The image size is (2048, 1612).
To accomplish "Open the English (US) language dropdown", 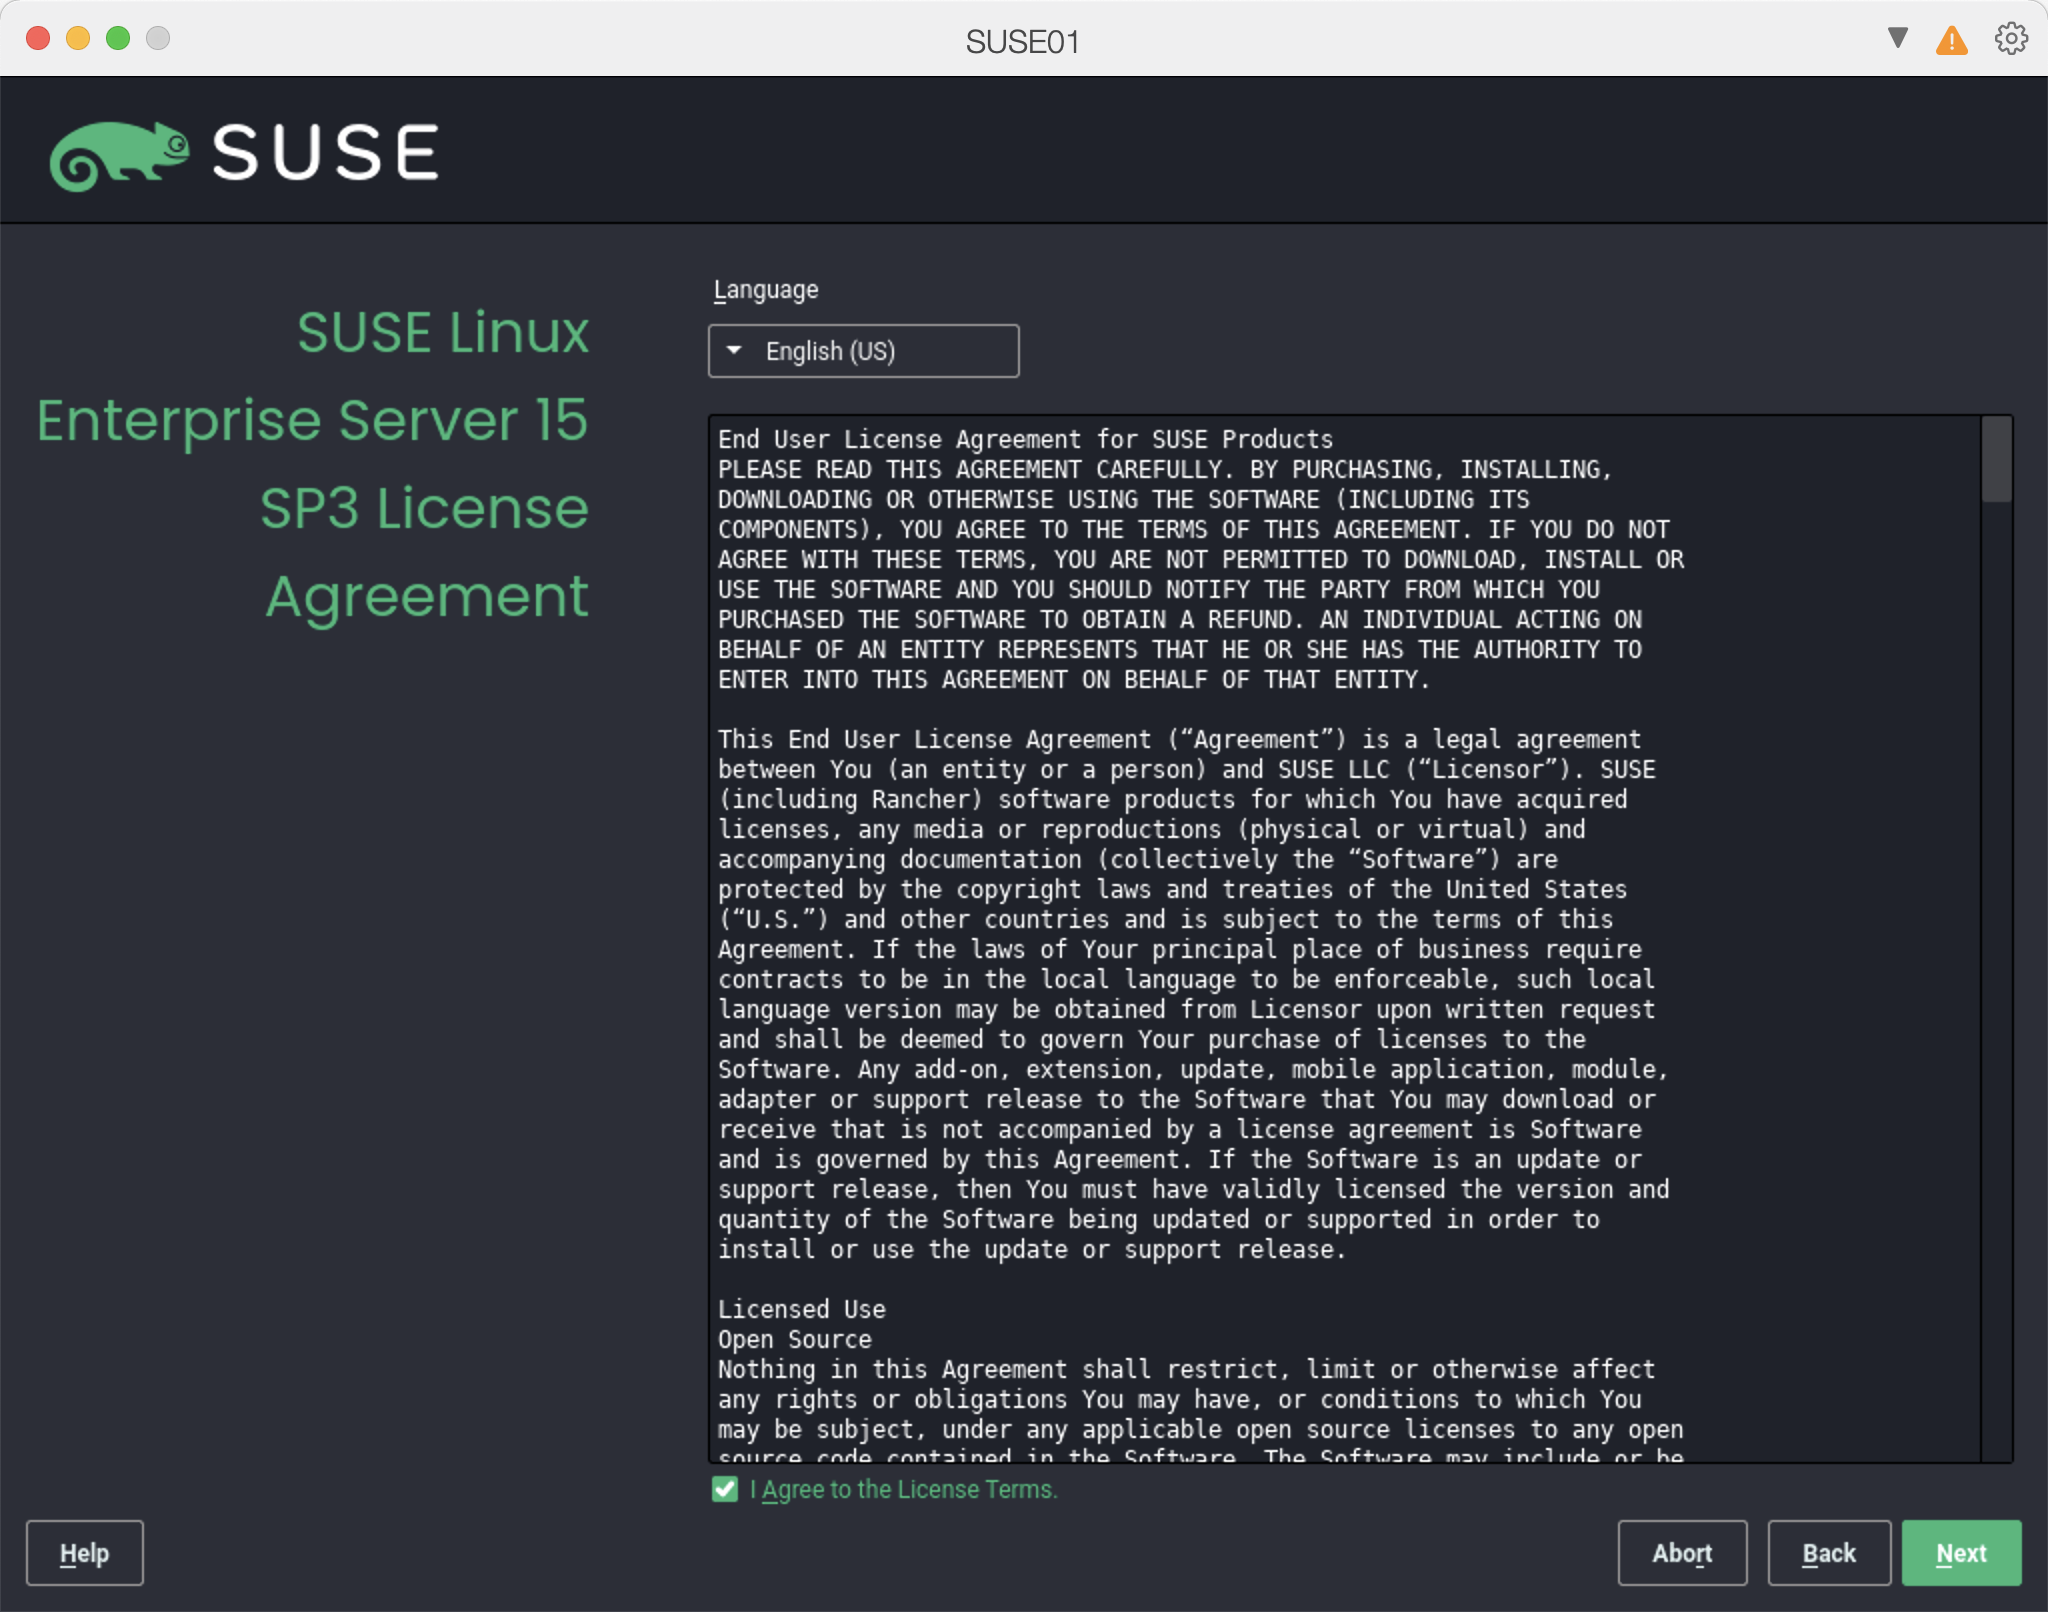I will [x=864, y=351].
